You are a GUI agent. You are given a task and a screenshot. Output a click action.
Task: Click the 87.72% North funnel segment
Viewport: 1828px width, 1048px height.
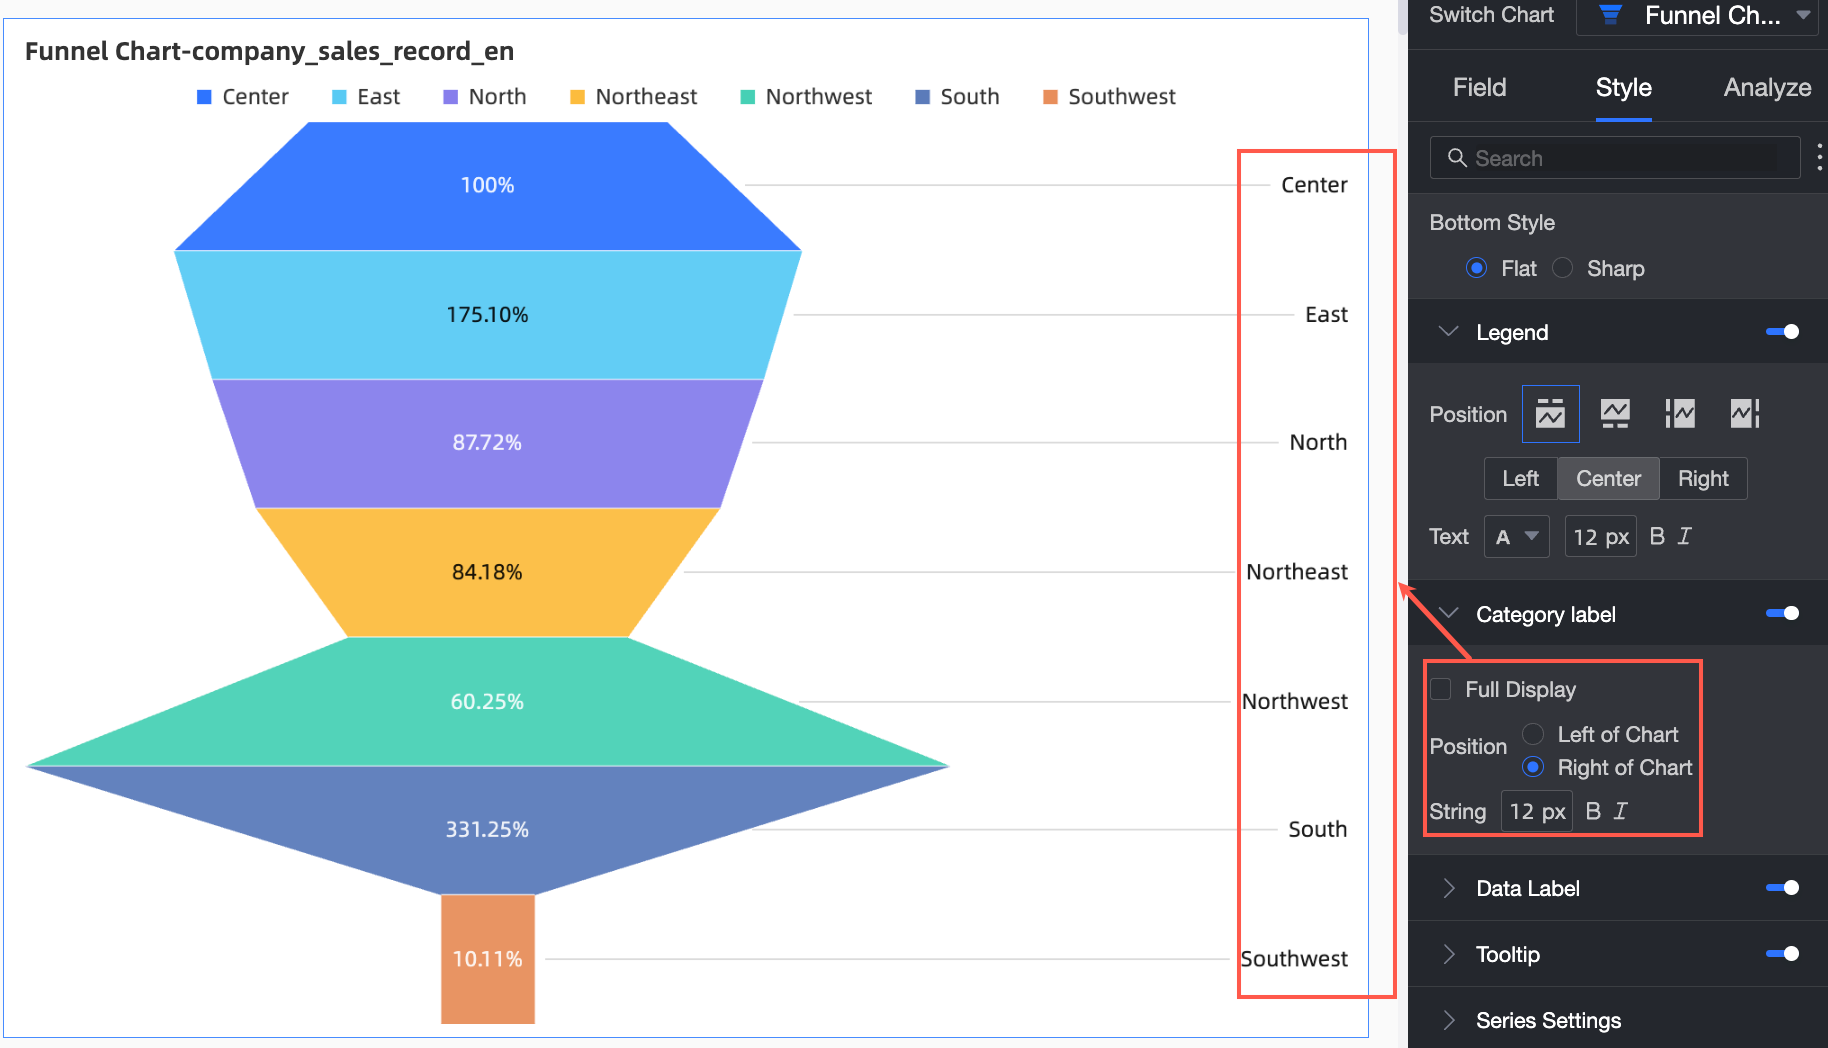tap(487, 443)
